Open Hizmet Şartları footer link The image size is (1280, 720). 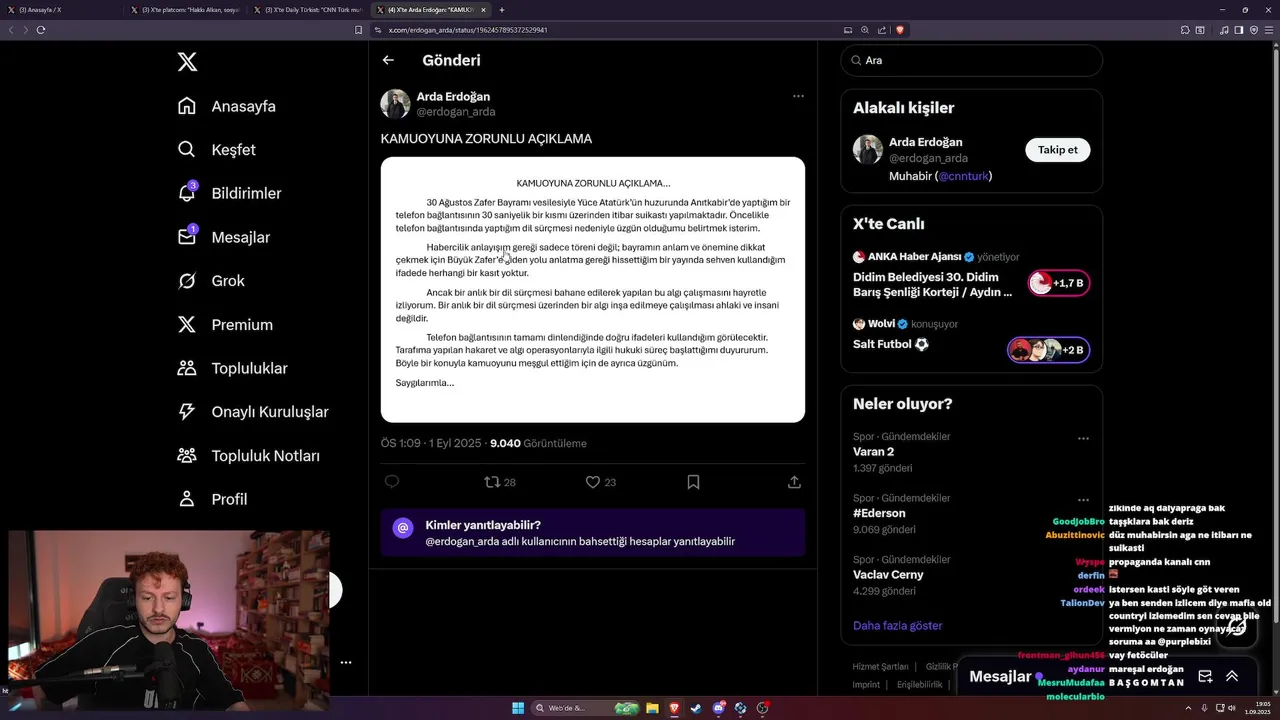tap(880, 666)
